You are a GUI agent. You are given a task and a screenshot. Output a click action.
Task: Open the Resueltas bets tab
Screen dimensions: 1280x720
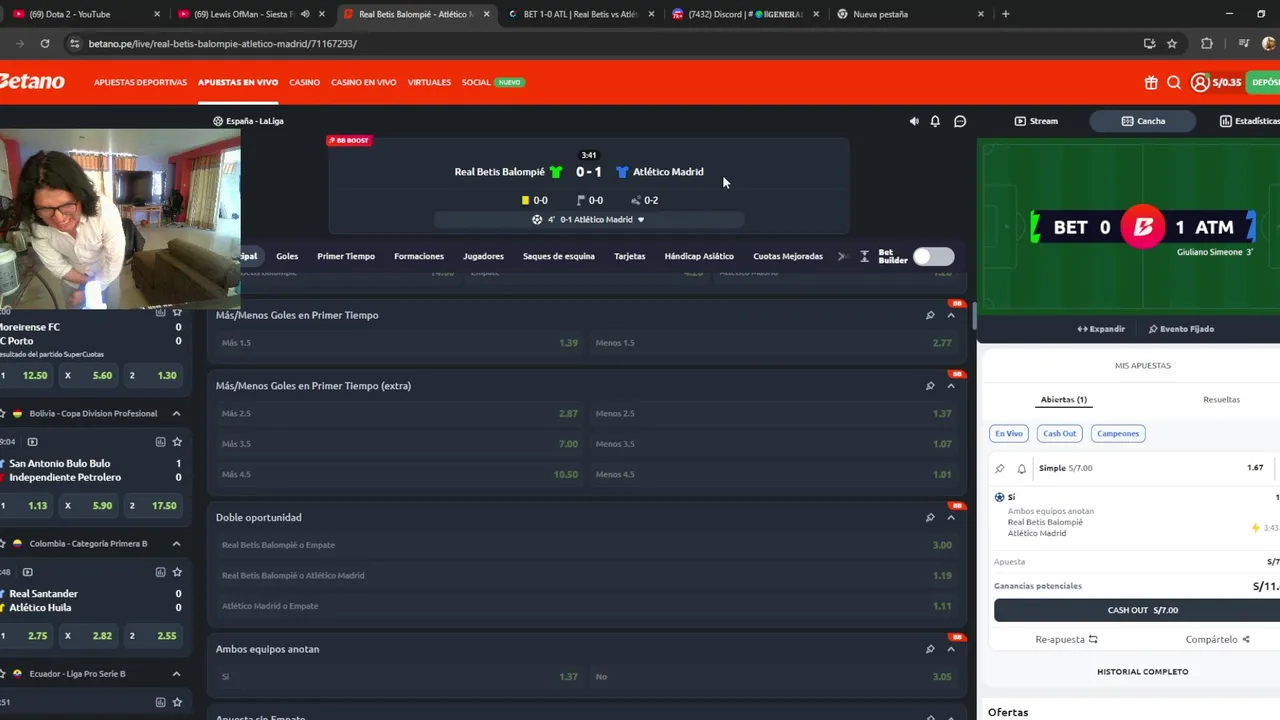pos(1221,399)
